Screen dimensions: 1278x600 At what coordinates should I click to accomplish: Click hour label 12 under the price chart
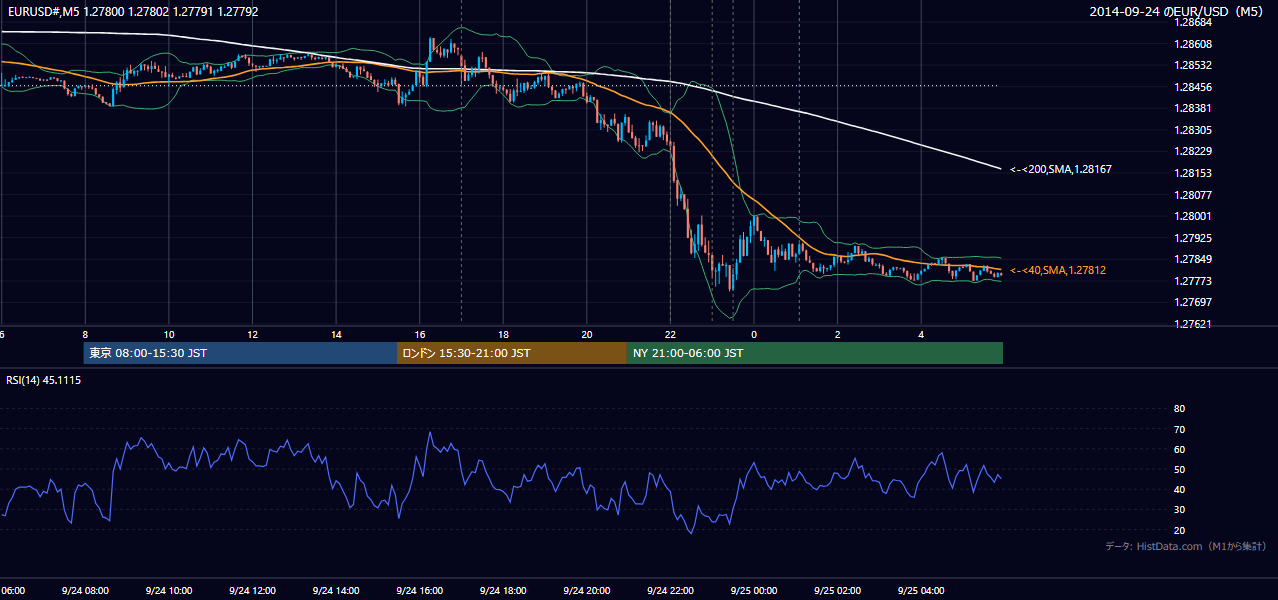(x=252, y=334)
